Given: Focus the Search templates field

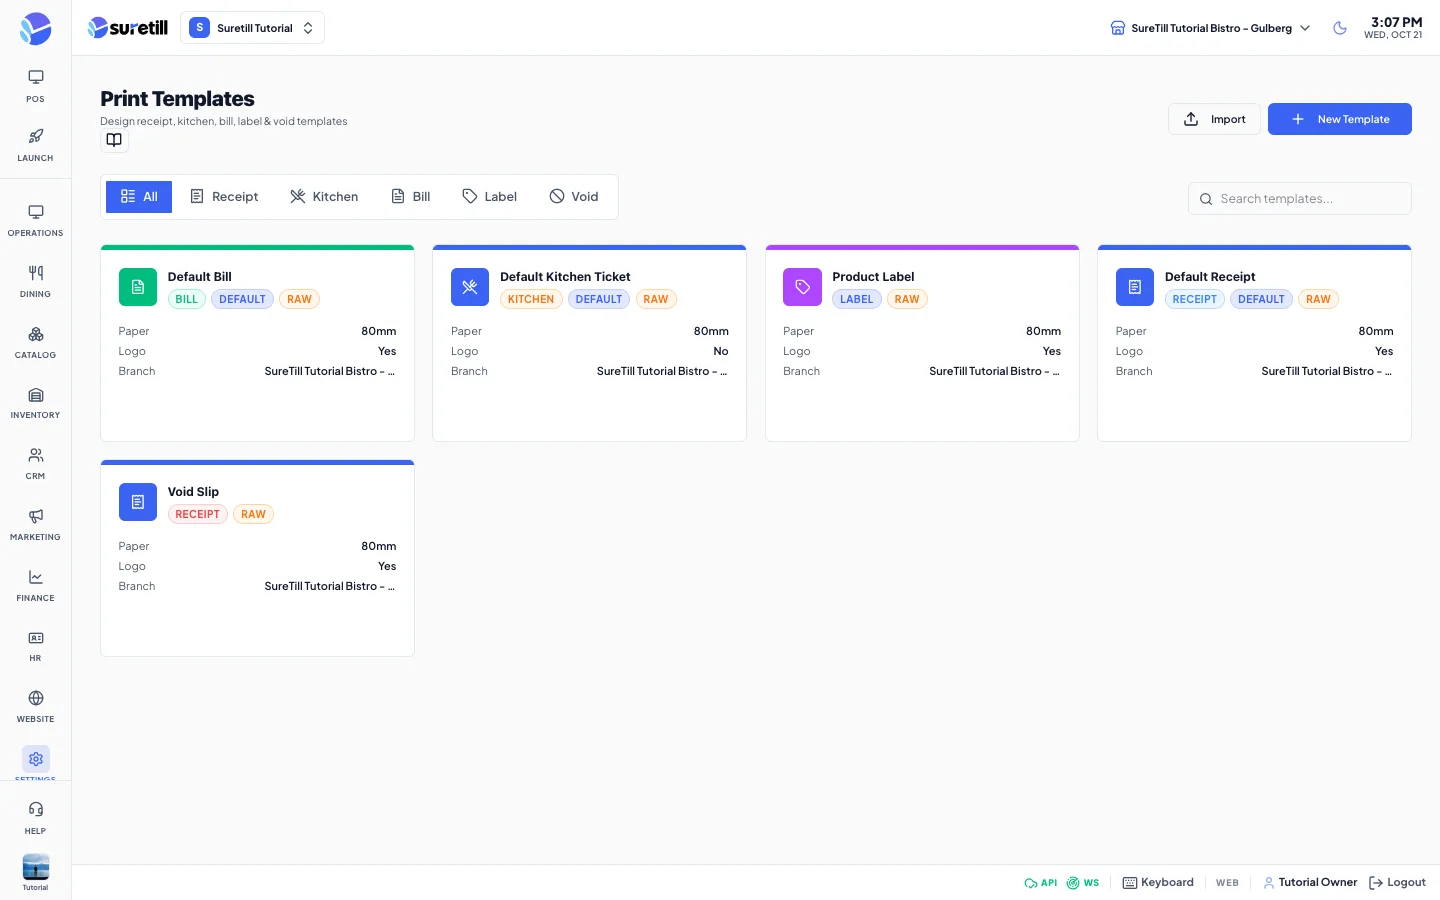Looking at the screenshot, I should 1300,198.
